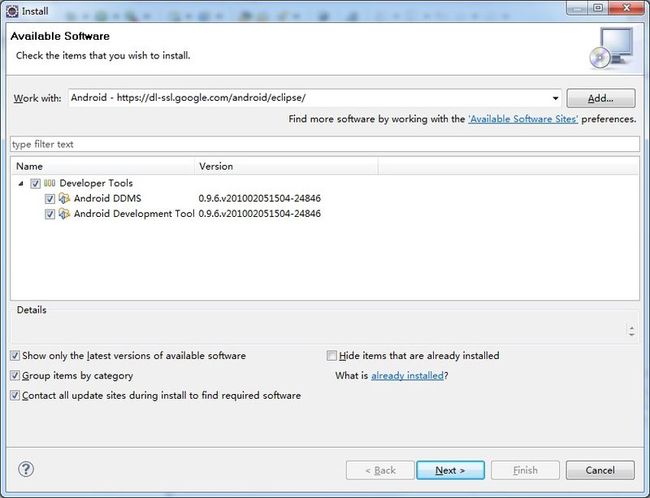650x498 pixels.
Task: Click the Details area stepper arrows
Action: point(631,330)
